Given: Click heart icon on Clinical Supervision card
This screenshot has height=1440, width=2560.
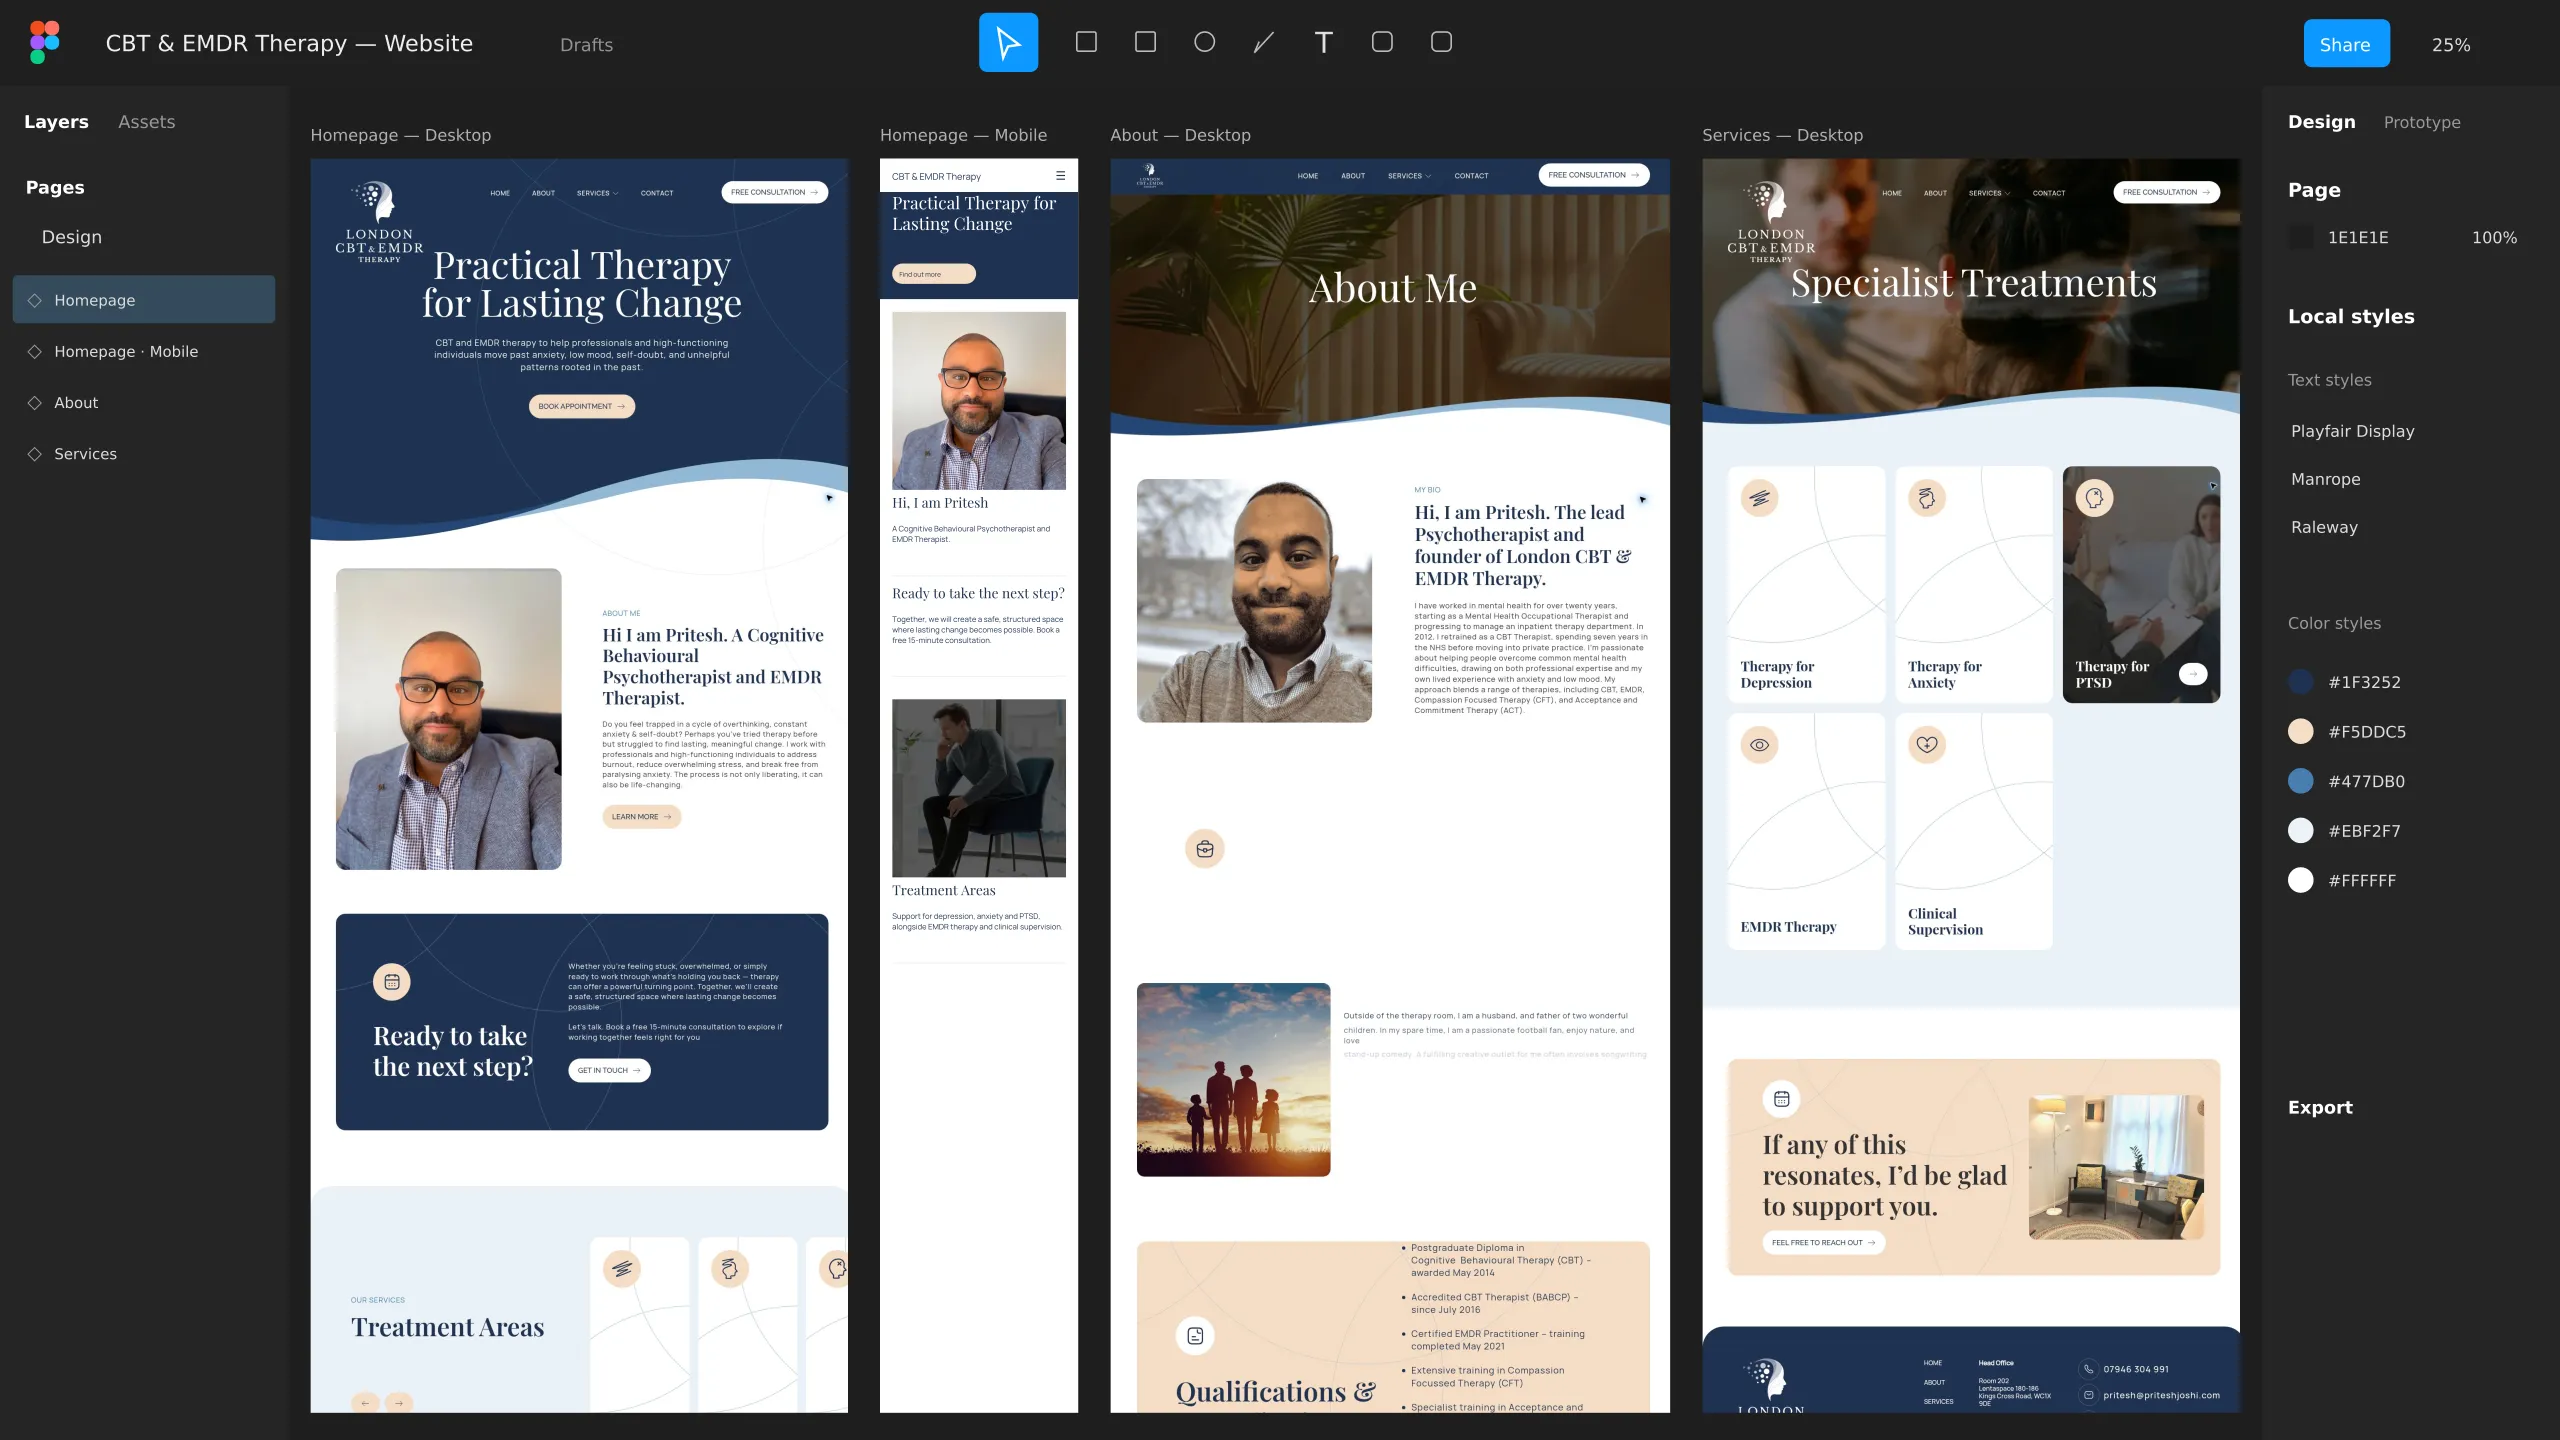Looking at the screenshot, I should tap(1927, 744).
